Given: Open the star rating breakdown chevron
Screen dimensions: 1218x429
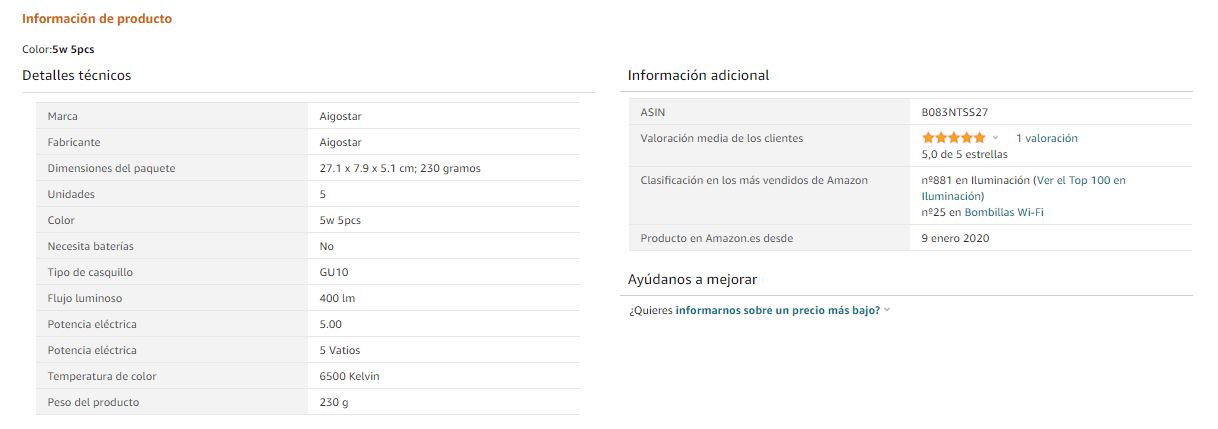Looking at the screenshot, I should pyautogui.click(x=995, y=138).
